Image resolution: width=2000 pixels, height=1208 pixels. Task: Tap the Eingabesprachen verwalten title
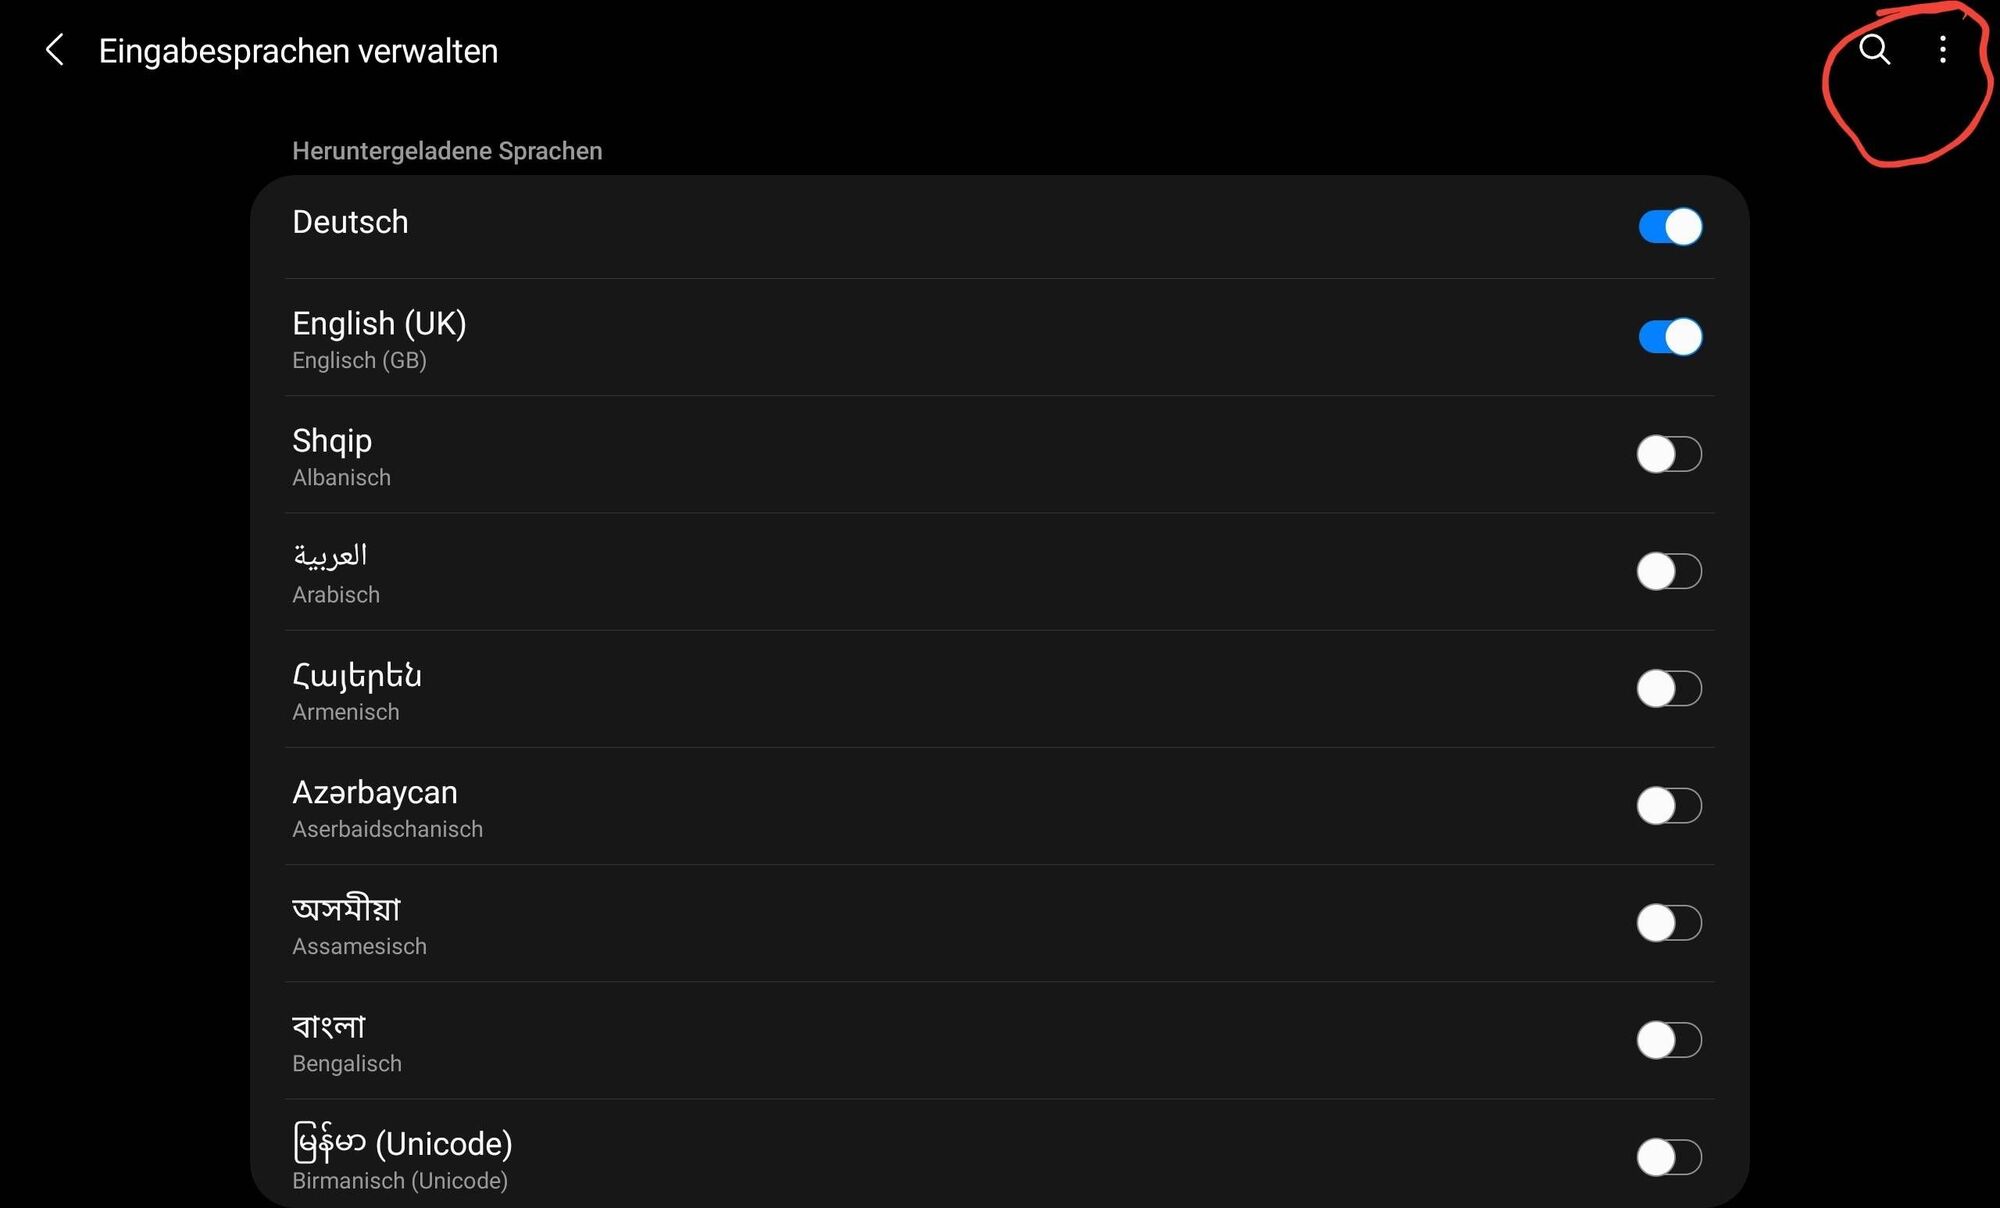pyautogui.click(x=298, y=51)
